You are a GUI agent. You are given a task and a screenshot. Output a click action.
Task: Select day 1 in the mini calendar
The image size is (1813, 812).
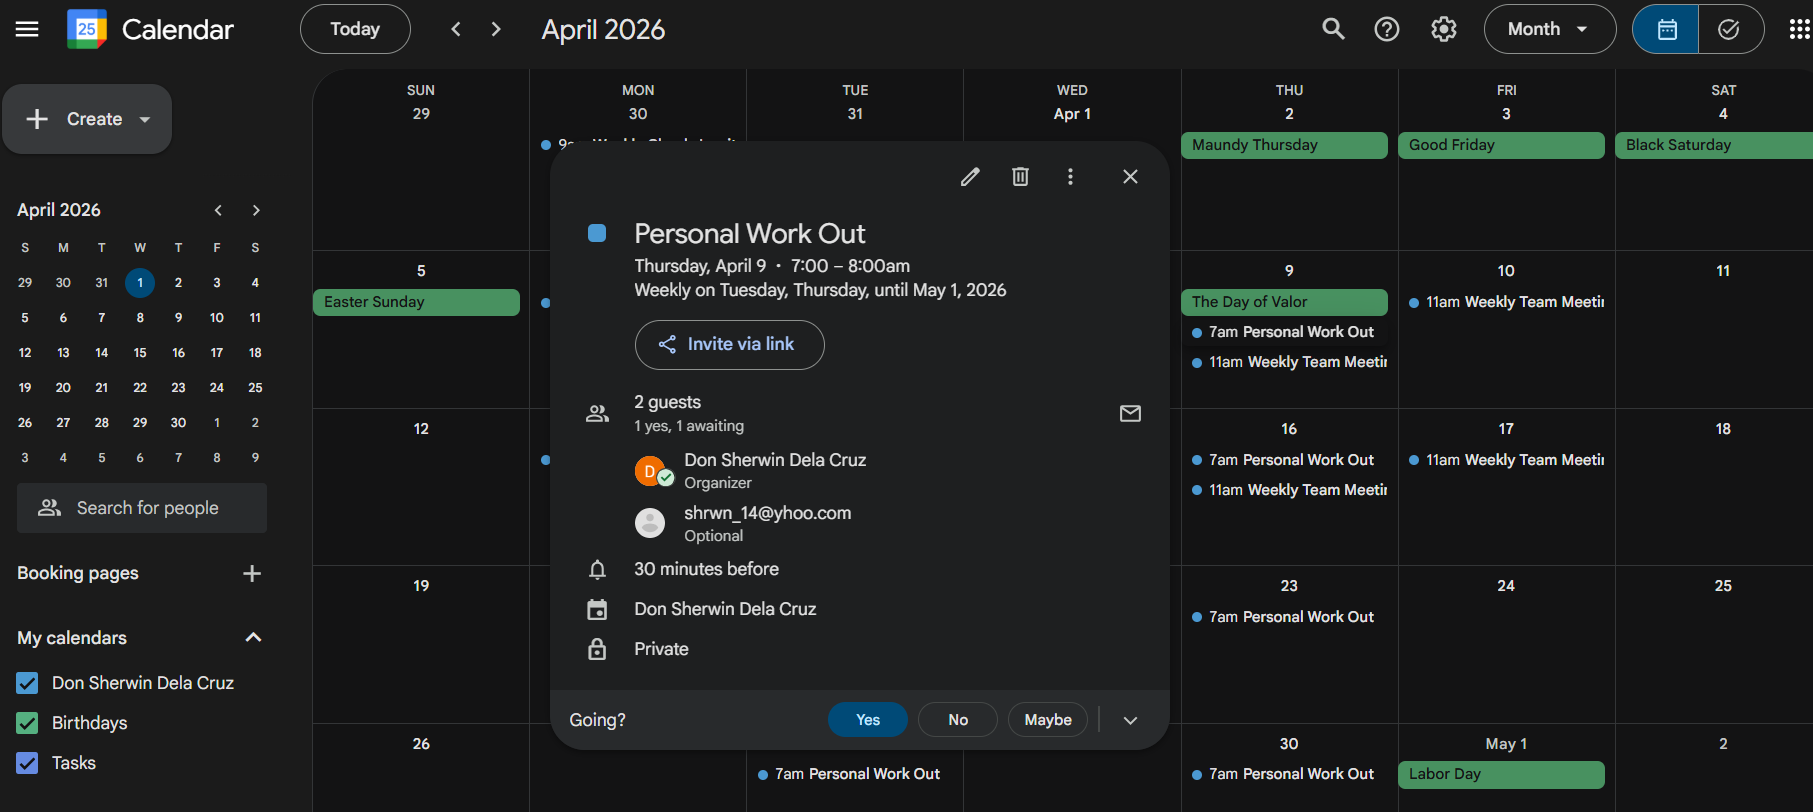140,283
